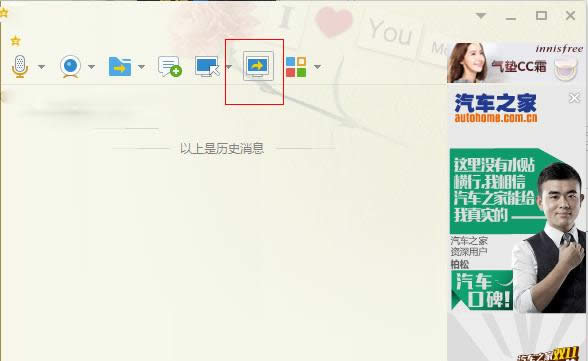Click the yellow star icon above the microphone

click(x=15, y=40)
